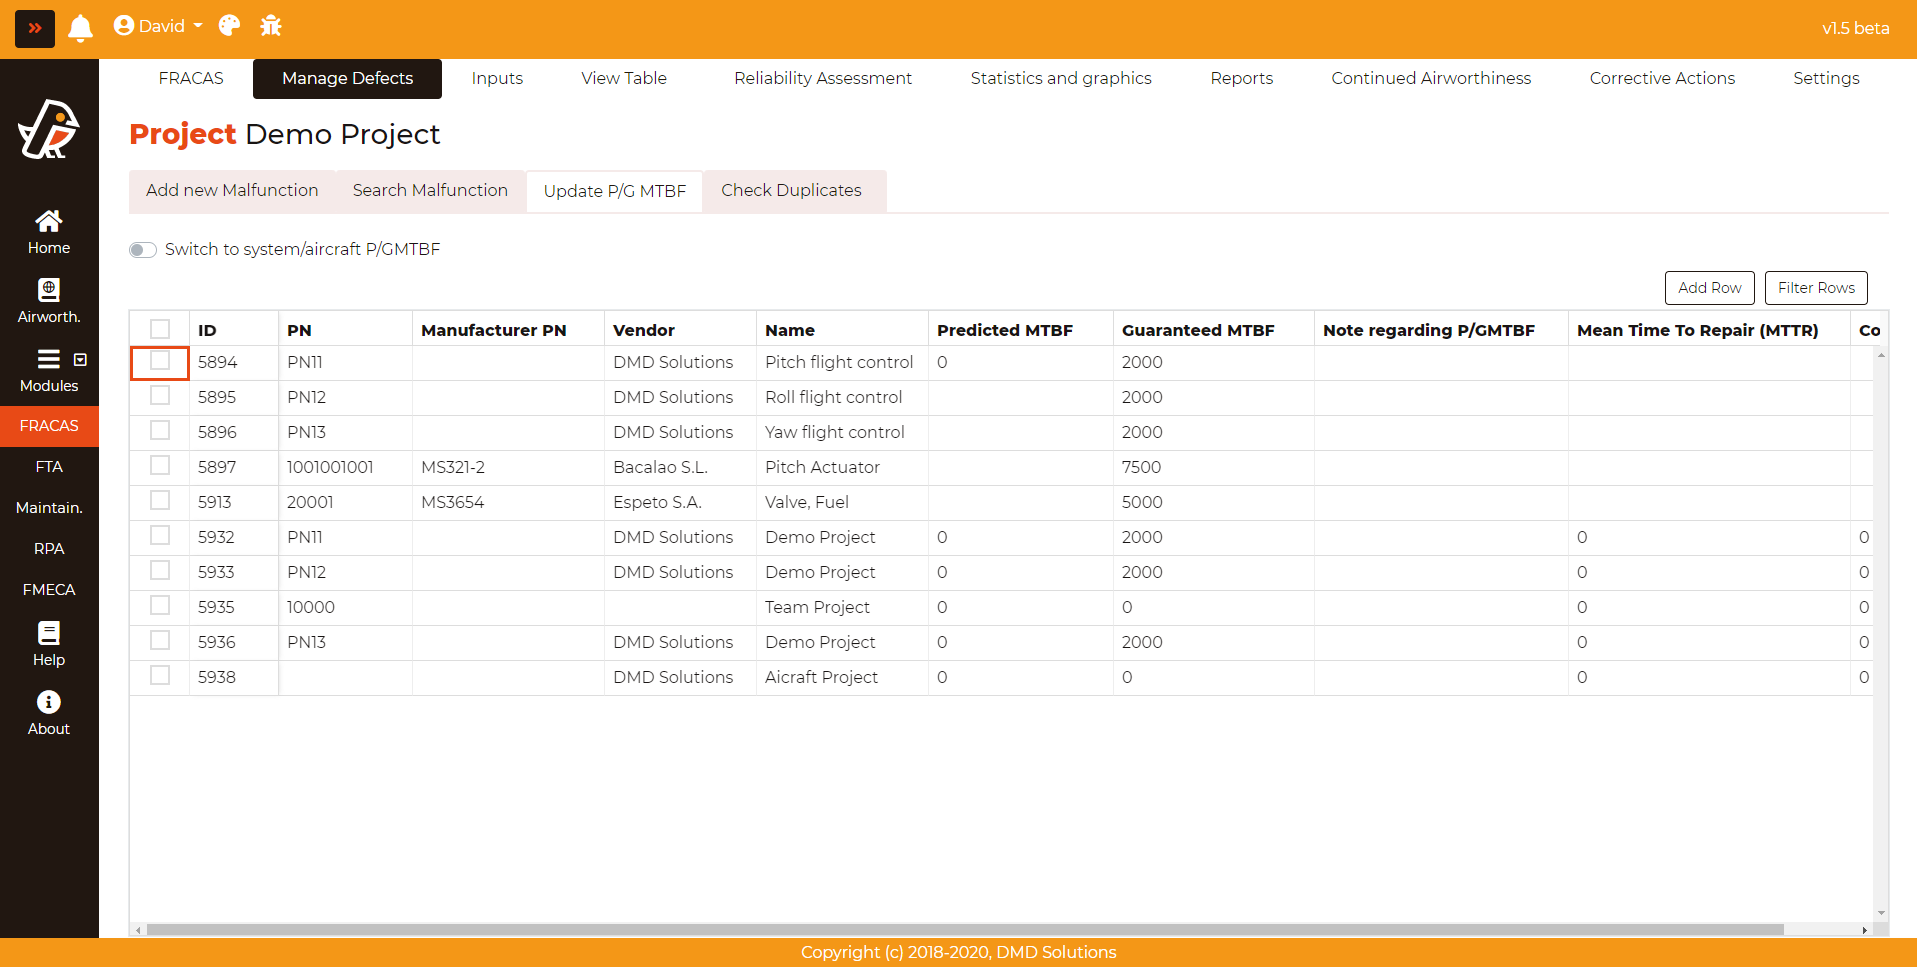Go to Home in sidebar
Screen dimensions: 1917x967
pyautogui.click(x=48, y=232)
